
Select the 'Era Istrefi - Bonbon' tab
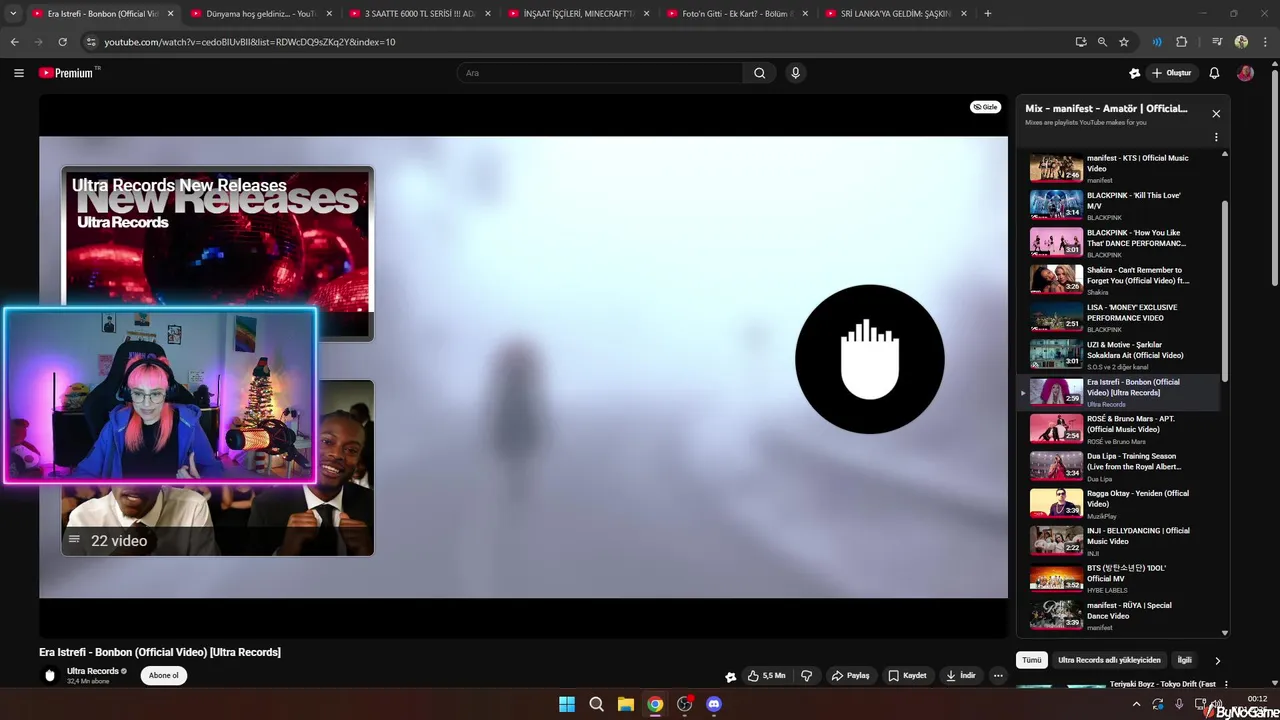tap(102, 13)
